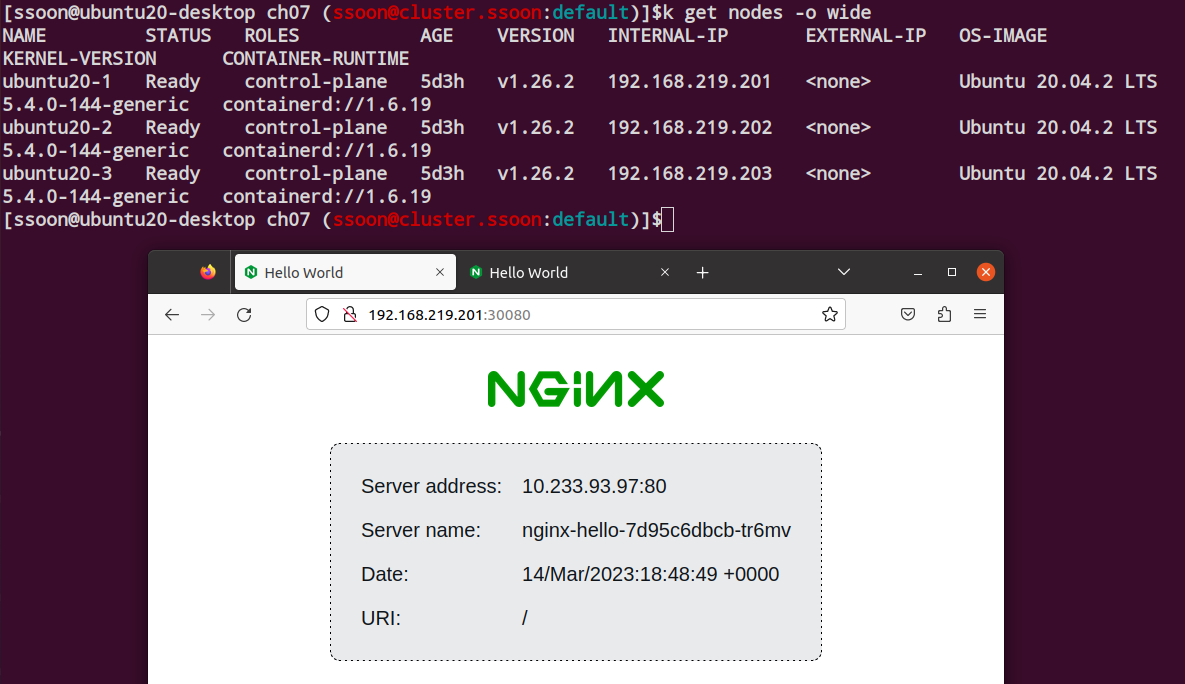Click the Firefox forward arrow
The width and height of the screenshot is (1185, 684).
point(208,314)
